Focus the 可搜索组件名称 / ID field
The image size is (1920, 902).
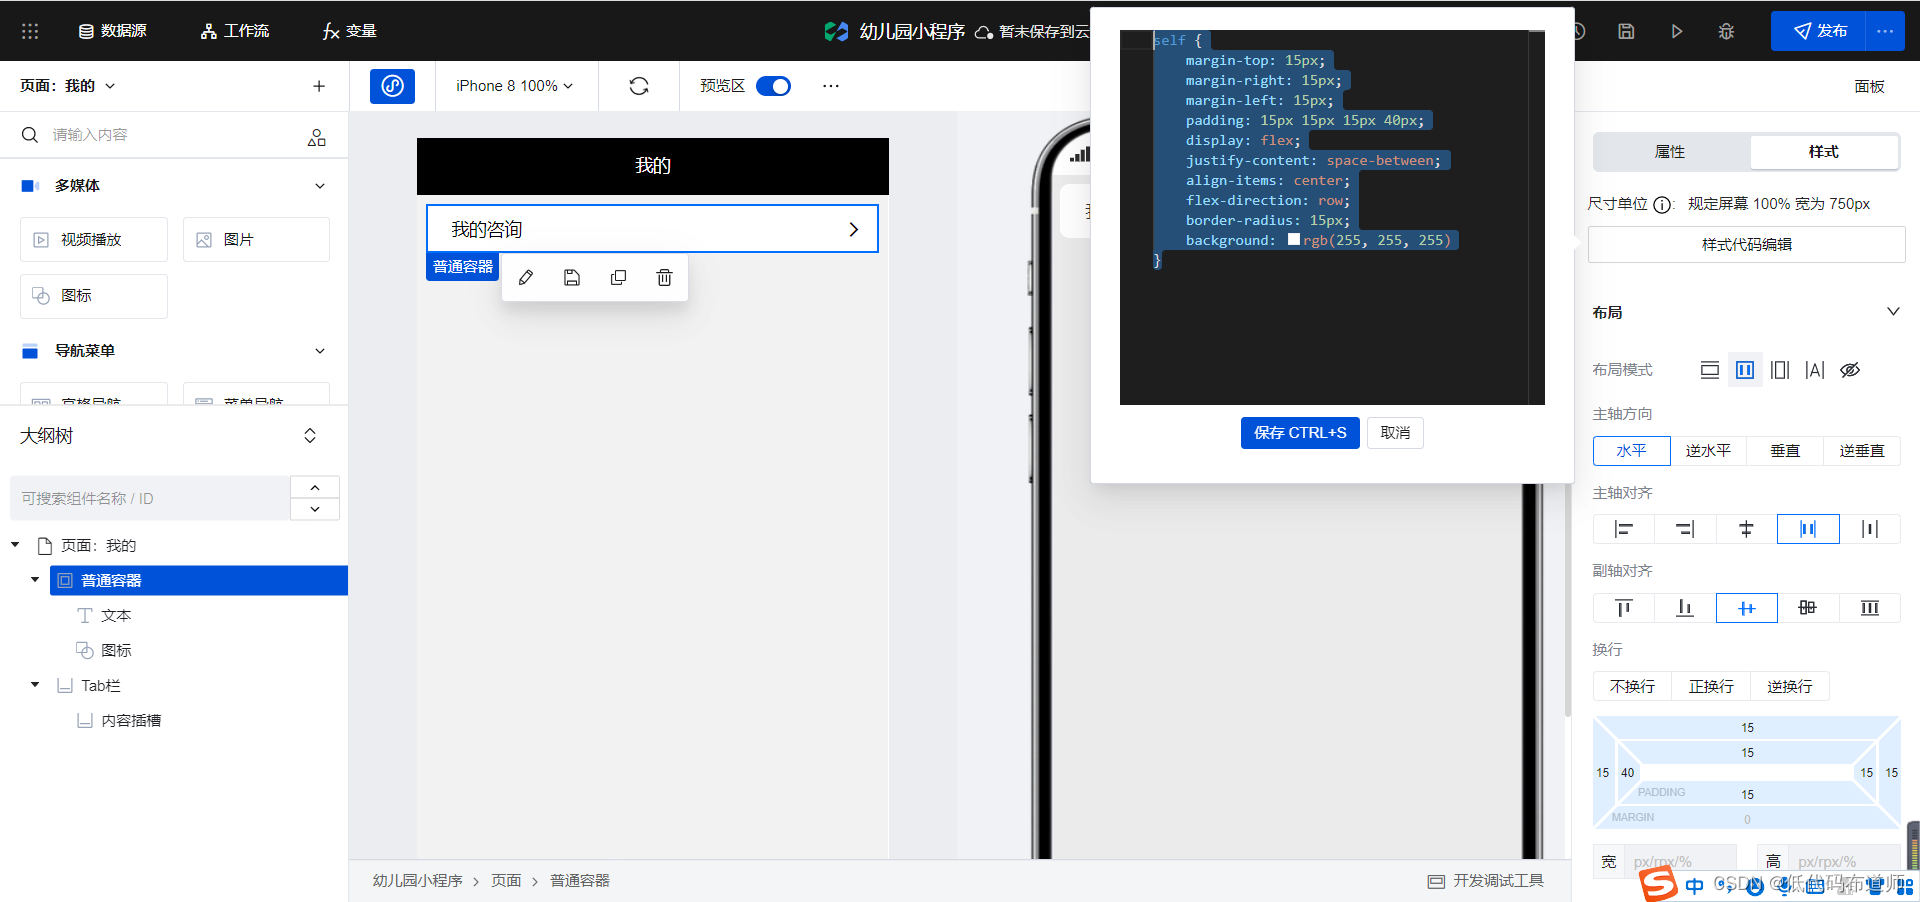tap(150, 498)
